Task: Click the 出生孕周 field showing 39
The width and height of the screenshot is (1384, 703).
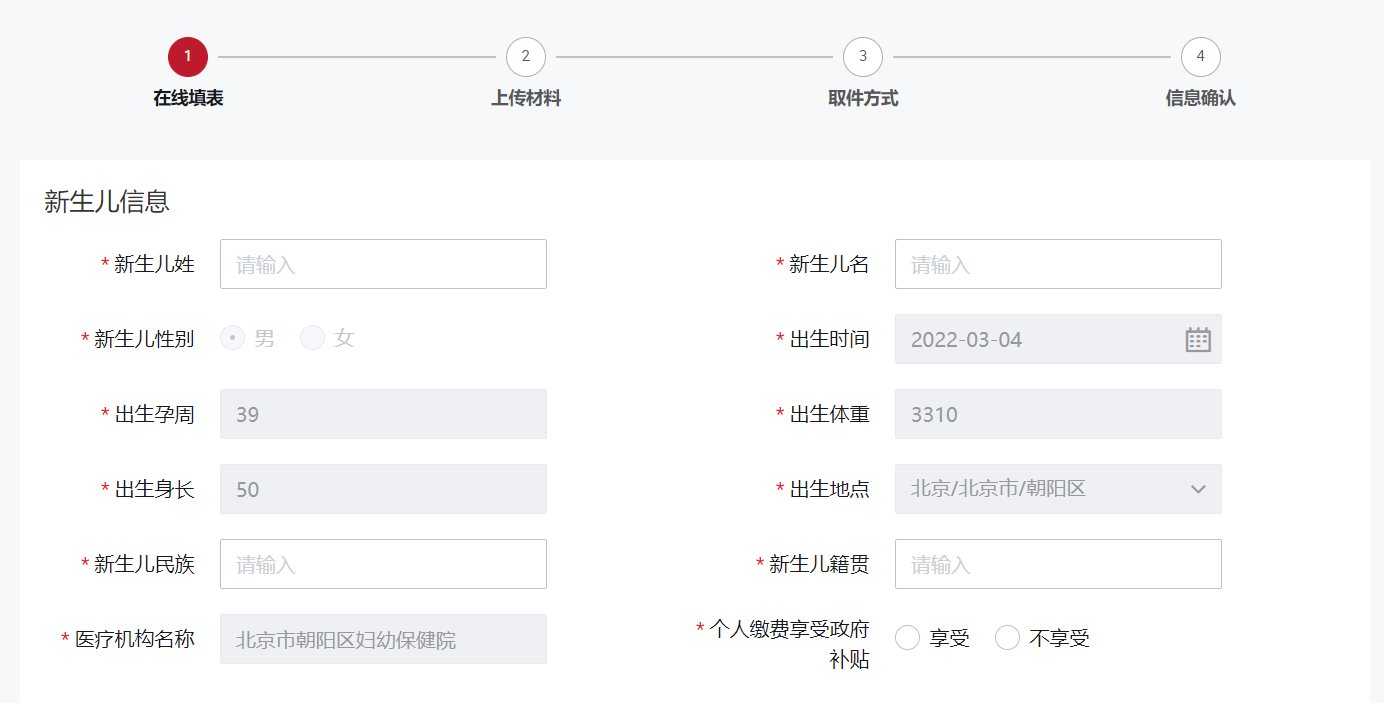Action: [383, 414]
